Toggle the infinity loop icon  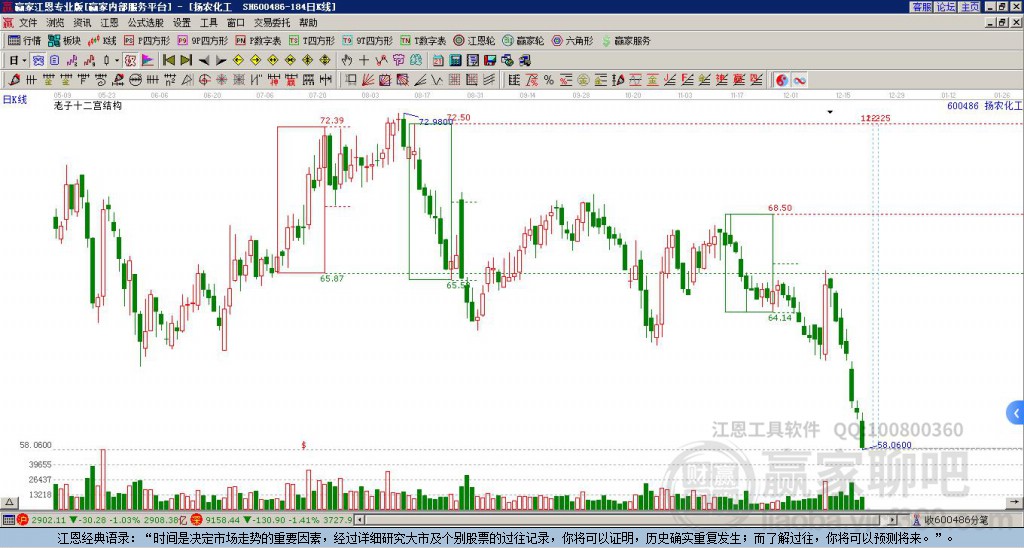[799, 80]
